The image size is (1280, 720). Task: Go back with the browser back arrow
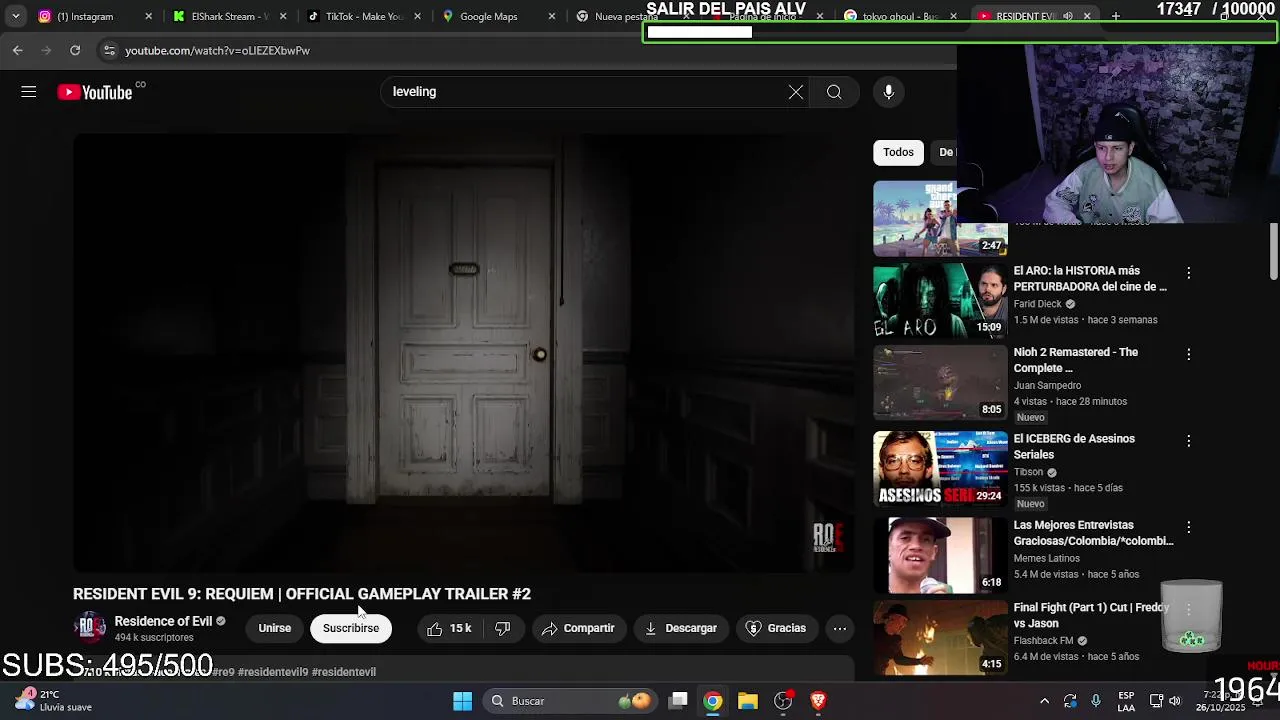[18, 50]
